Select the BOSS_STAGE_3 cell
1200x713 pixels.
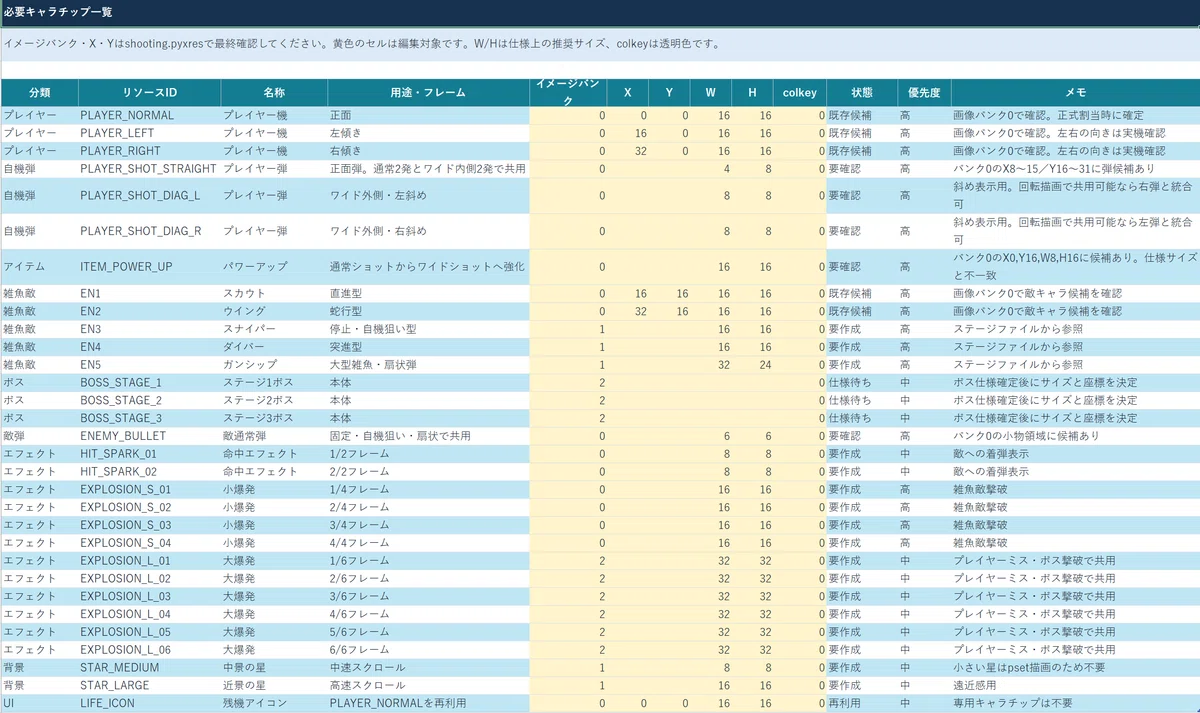149,418
